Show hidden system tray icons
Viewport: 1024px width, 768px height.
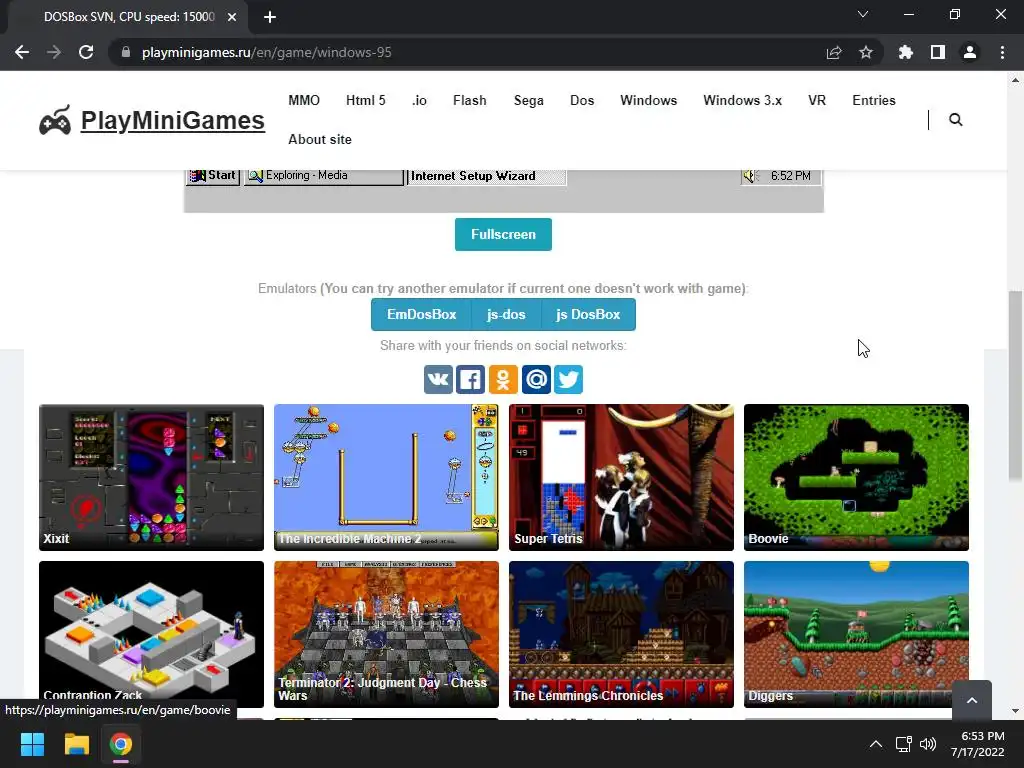[x=876, y=744]
